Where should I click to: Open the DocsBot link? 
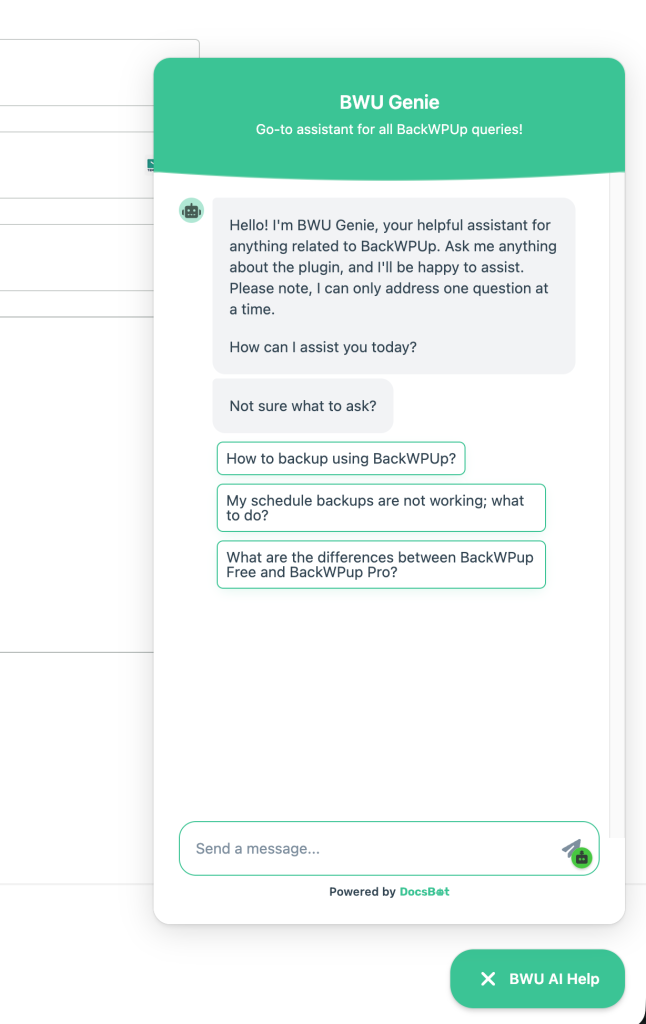pos(425,891)
